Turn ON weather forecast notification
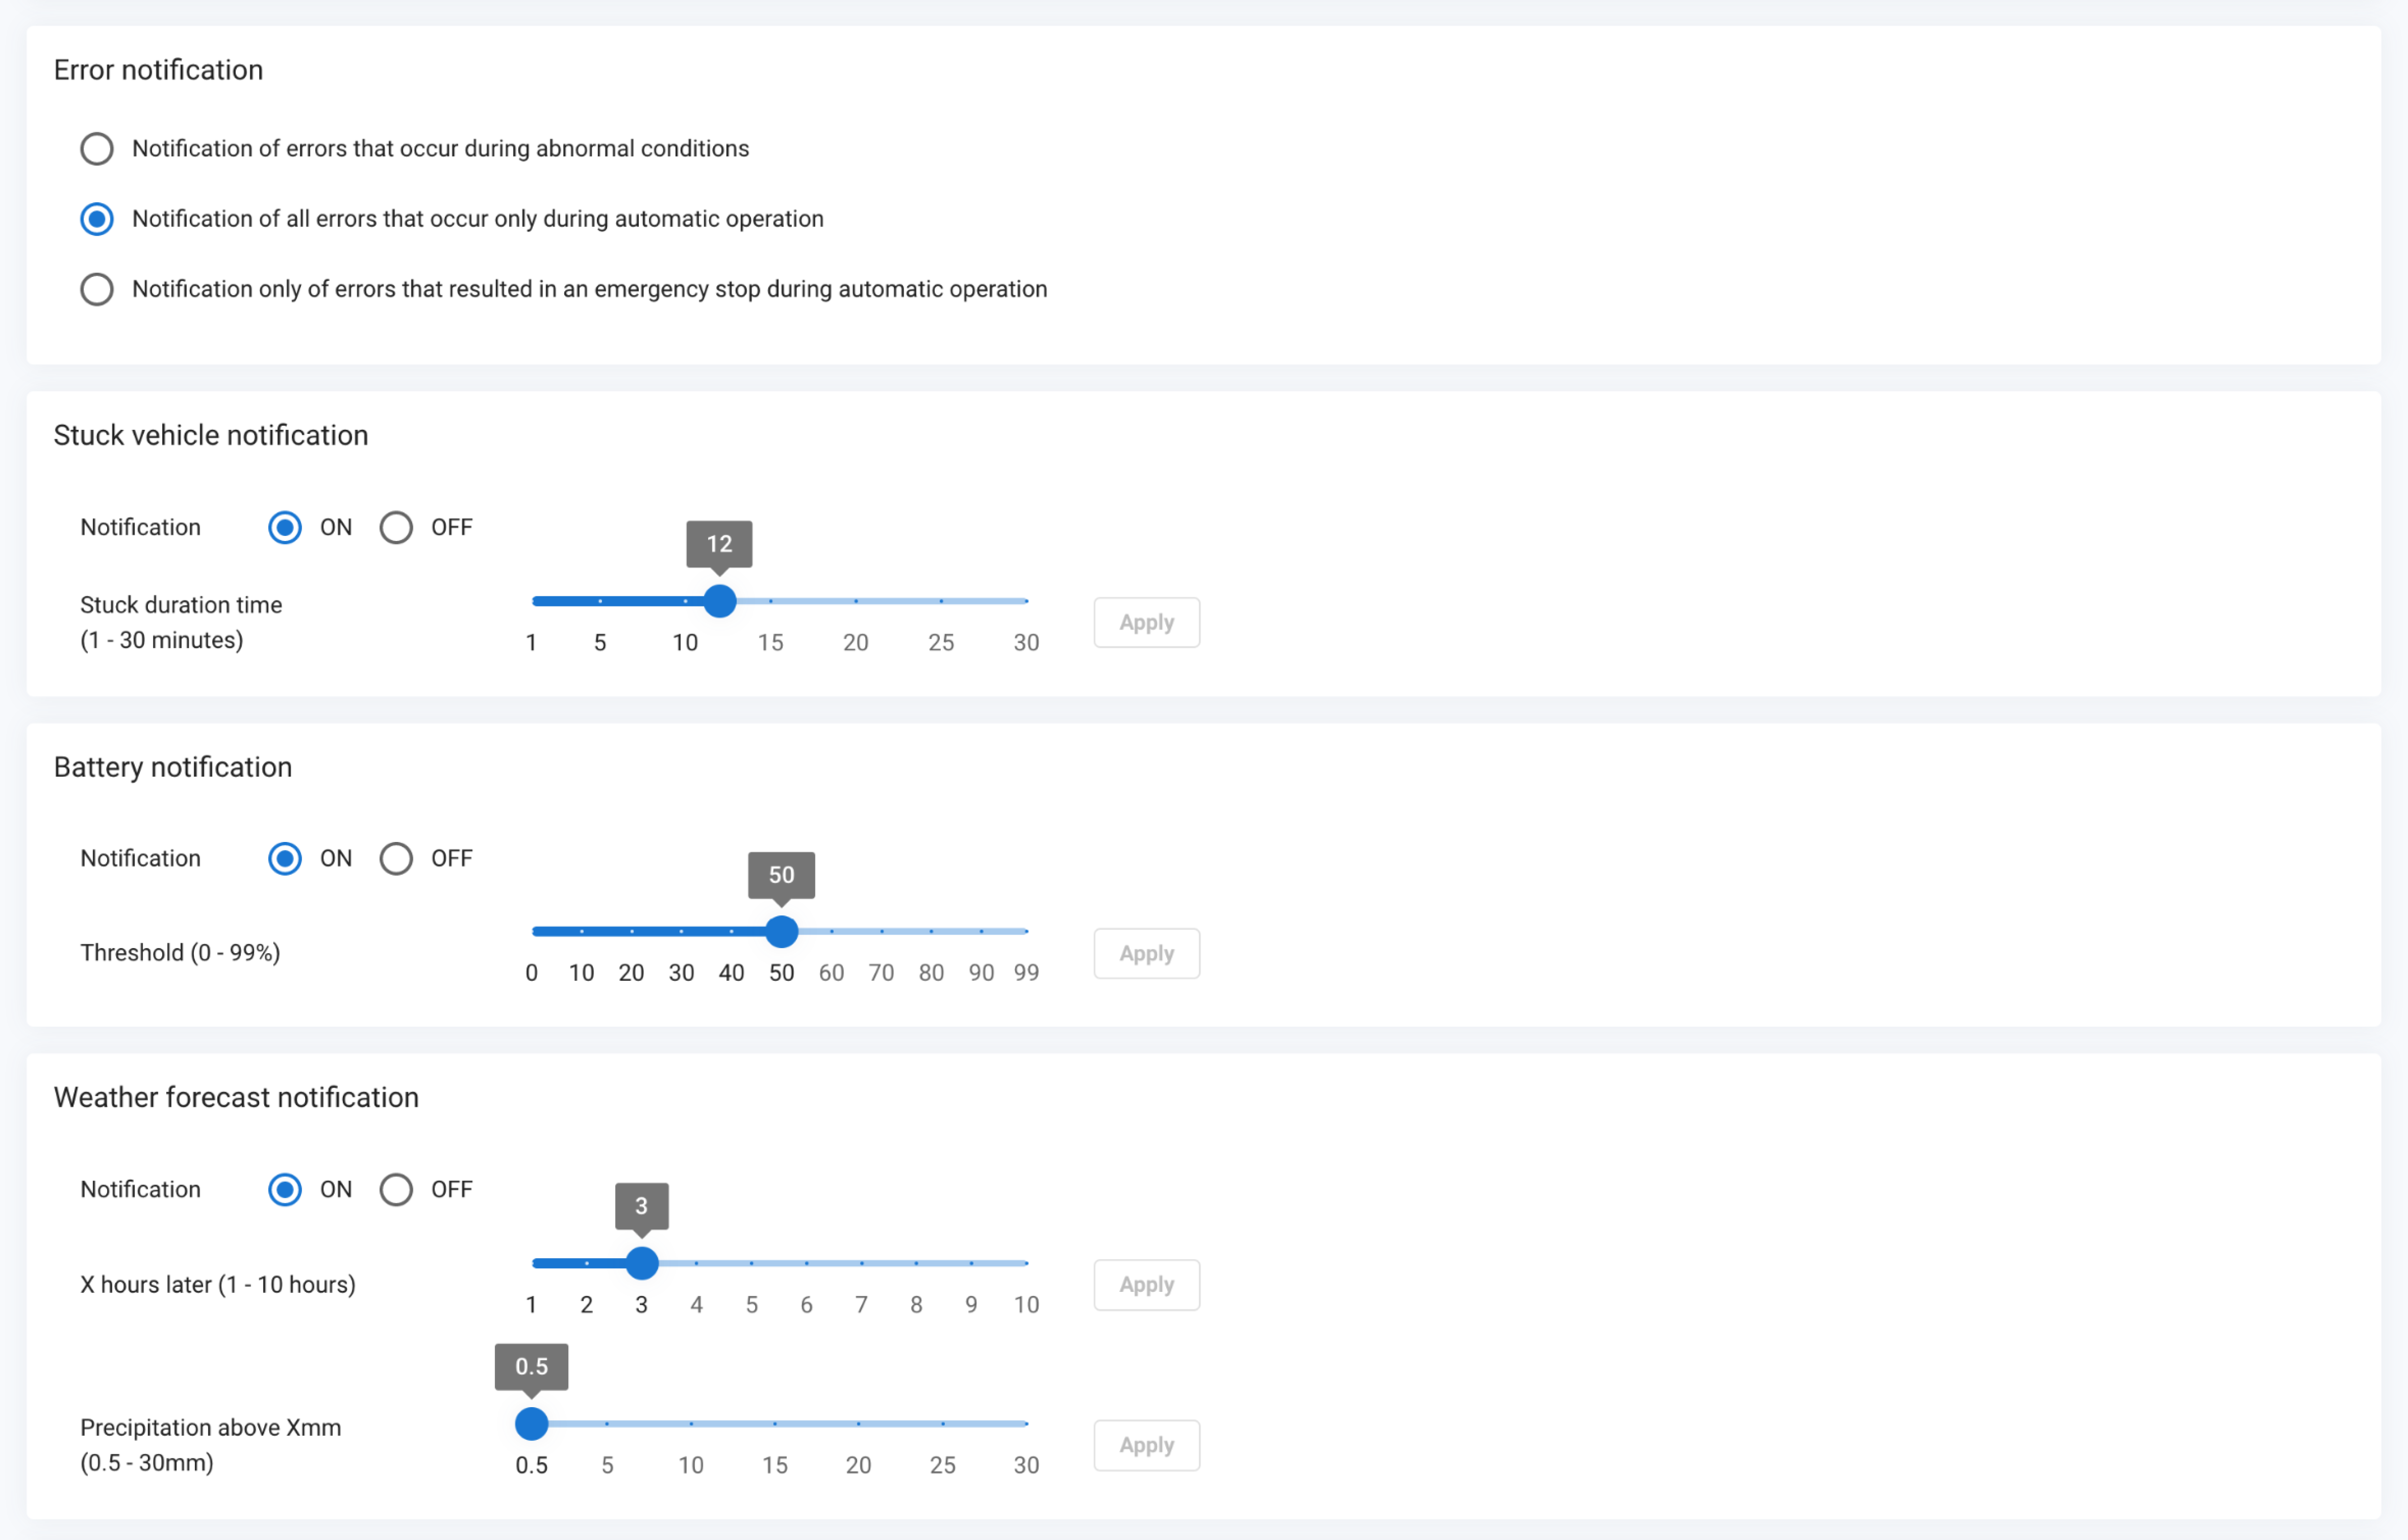The height and width of the screenshot is (1540, 2408). [x=285, y=1189]
